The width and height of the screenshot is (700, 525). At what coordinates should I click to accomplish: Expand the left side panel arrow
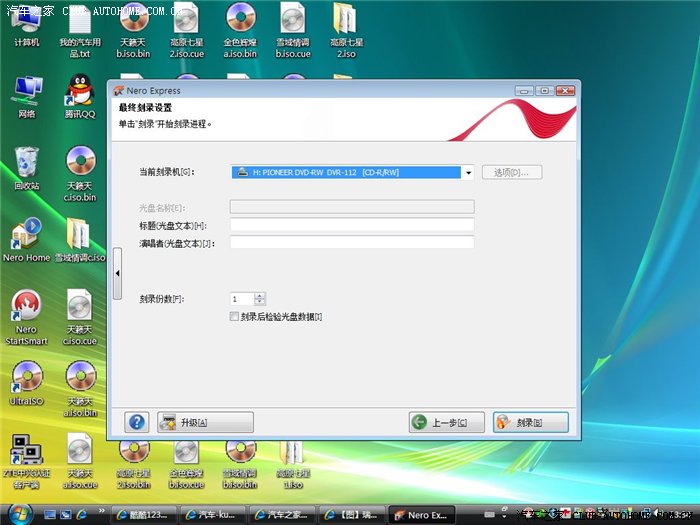pyautogui.click(x=117, y=273)
